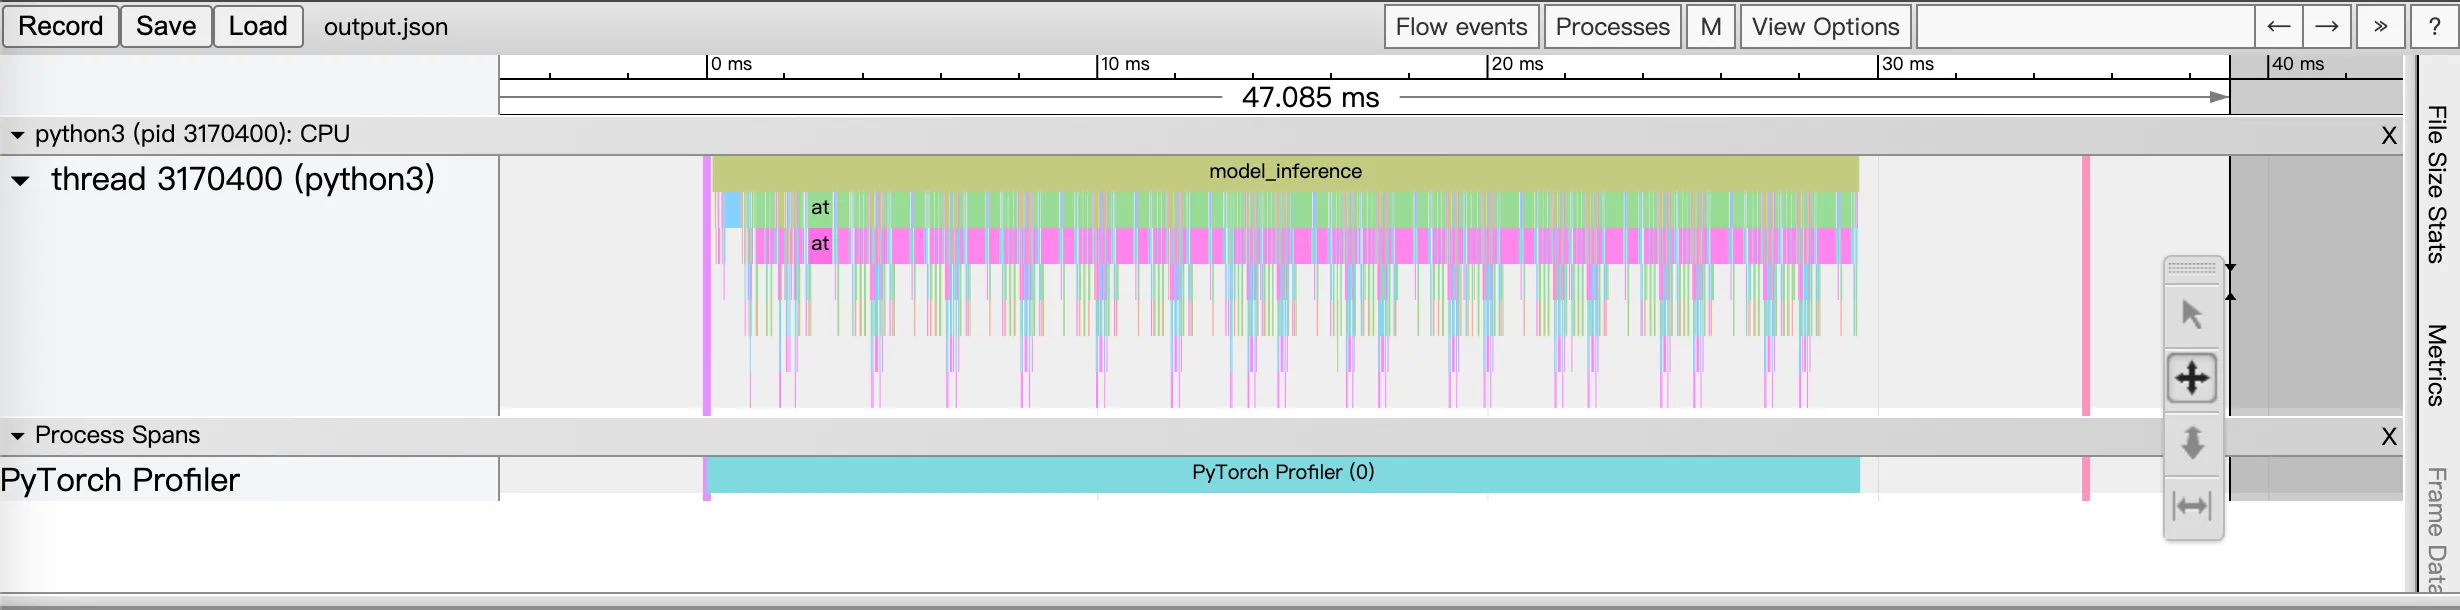Click the Load button

(258, 26)
